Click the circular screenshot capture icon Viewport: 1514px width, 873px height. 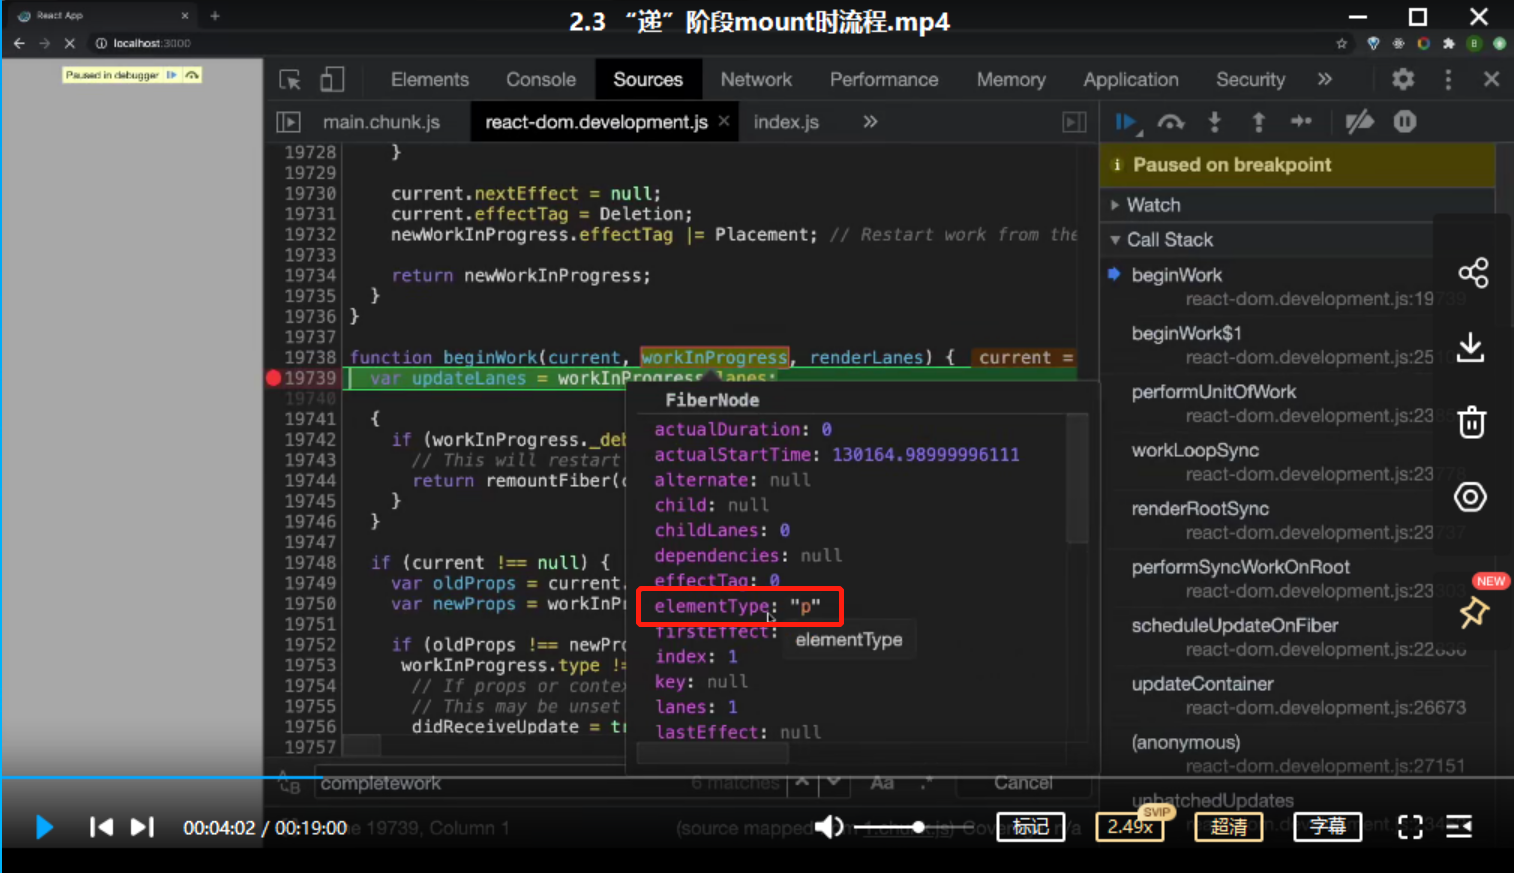[1470, 497]
